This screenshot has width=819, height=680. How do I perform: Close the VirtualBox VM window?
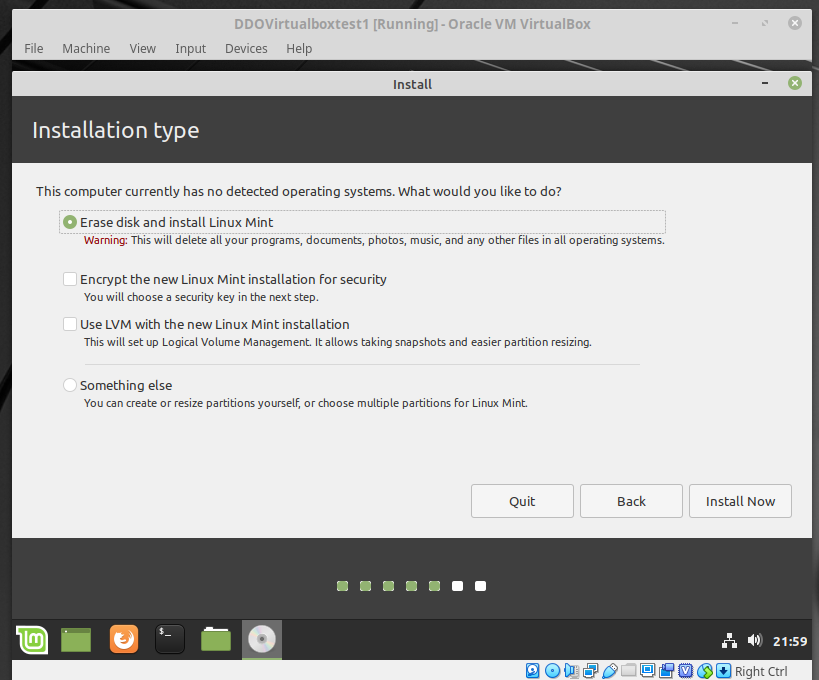(x=795, y=23)
